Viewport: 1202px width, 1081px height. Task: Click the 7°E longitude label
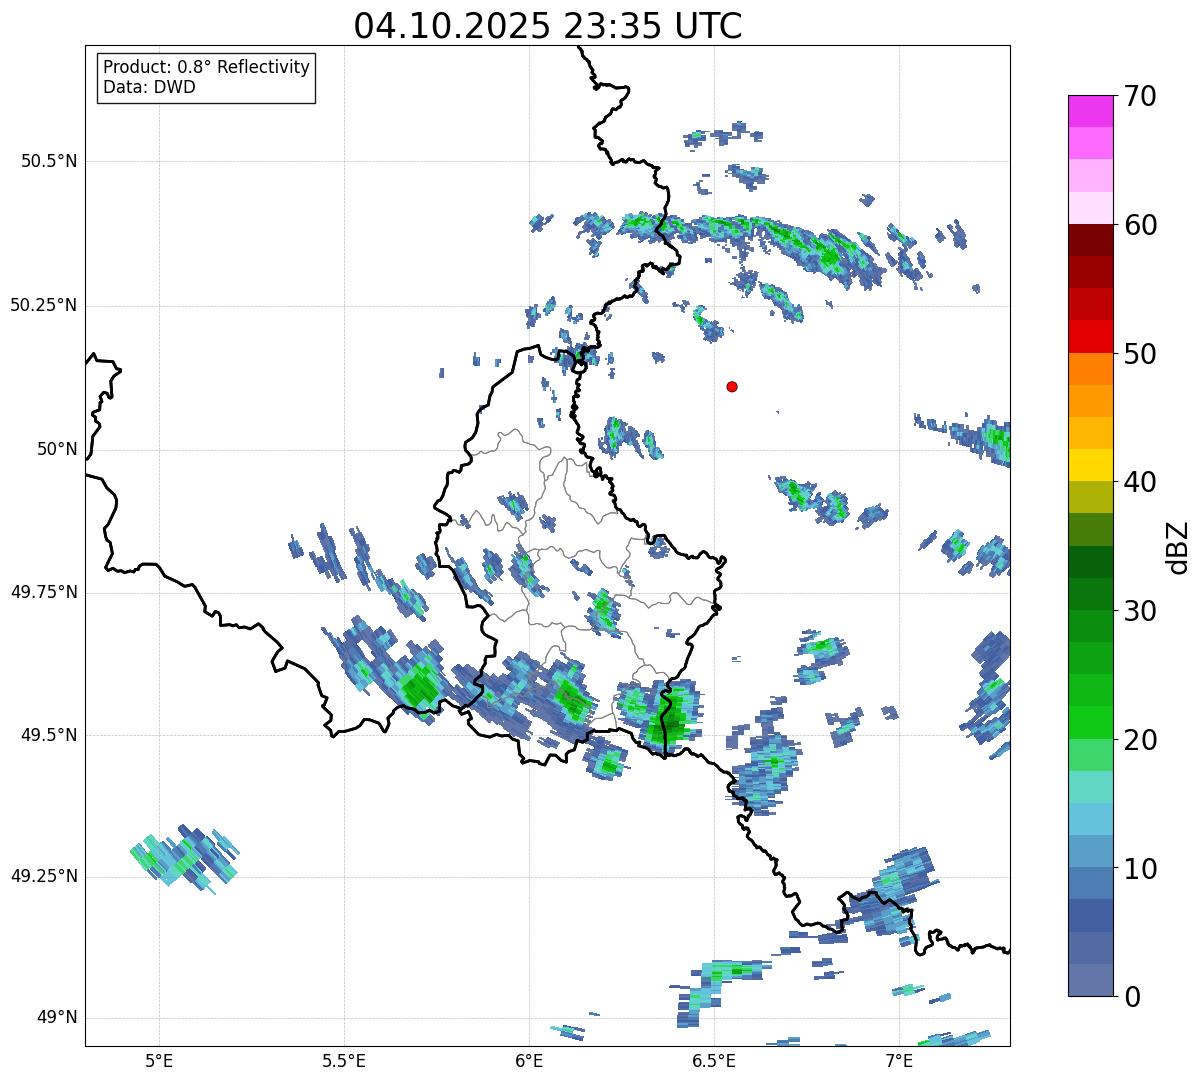[899, 1060]
